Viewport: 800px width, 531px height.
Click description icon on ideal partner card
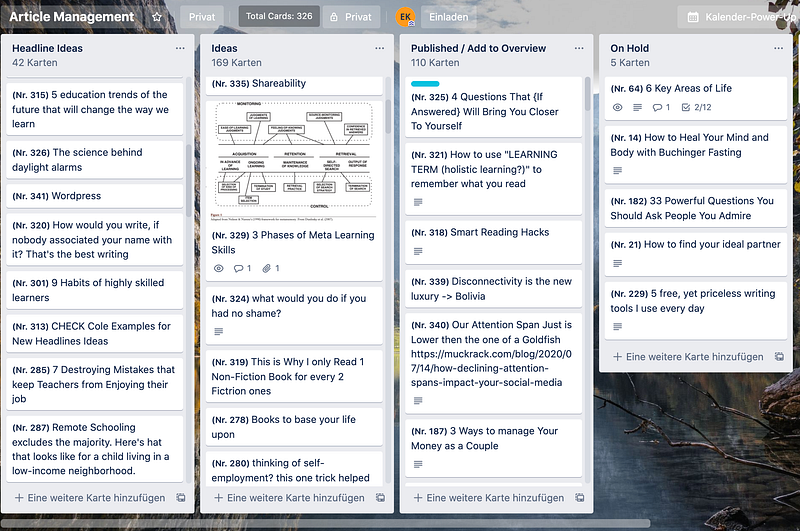click(618, 264)
